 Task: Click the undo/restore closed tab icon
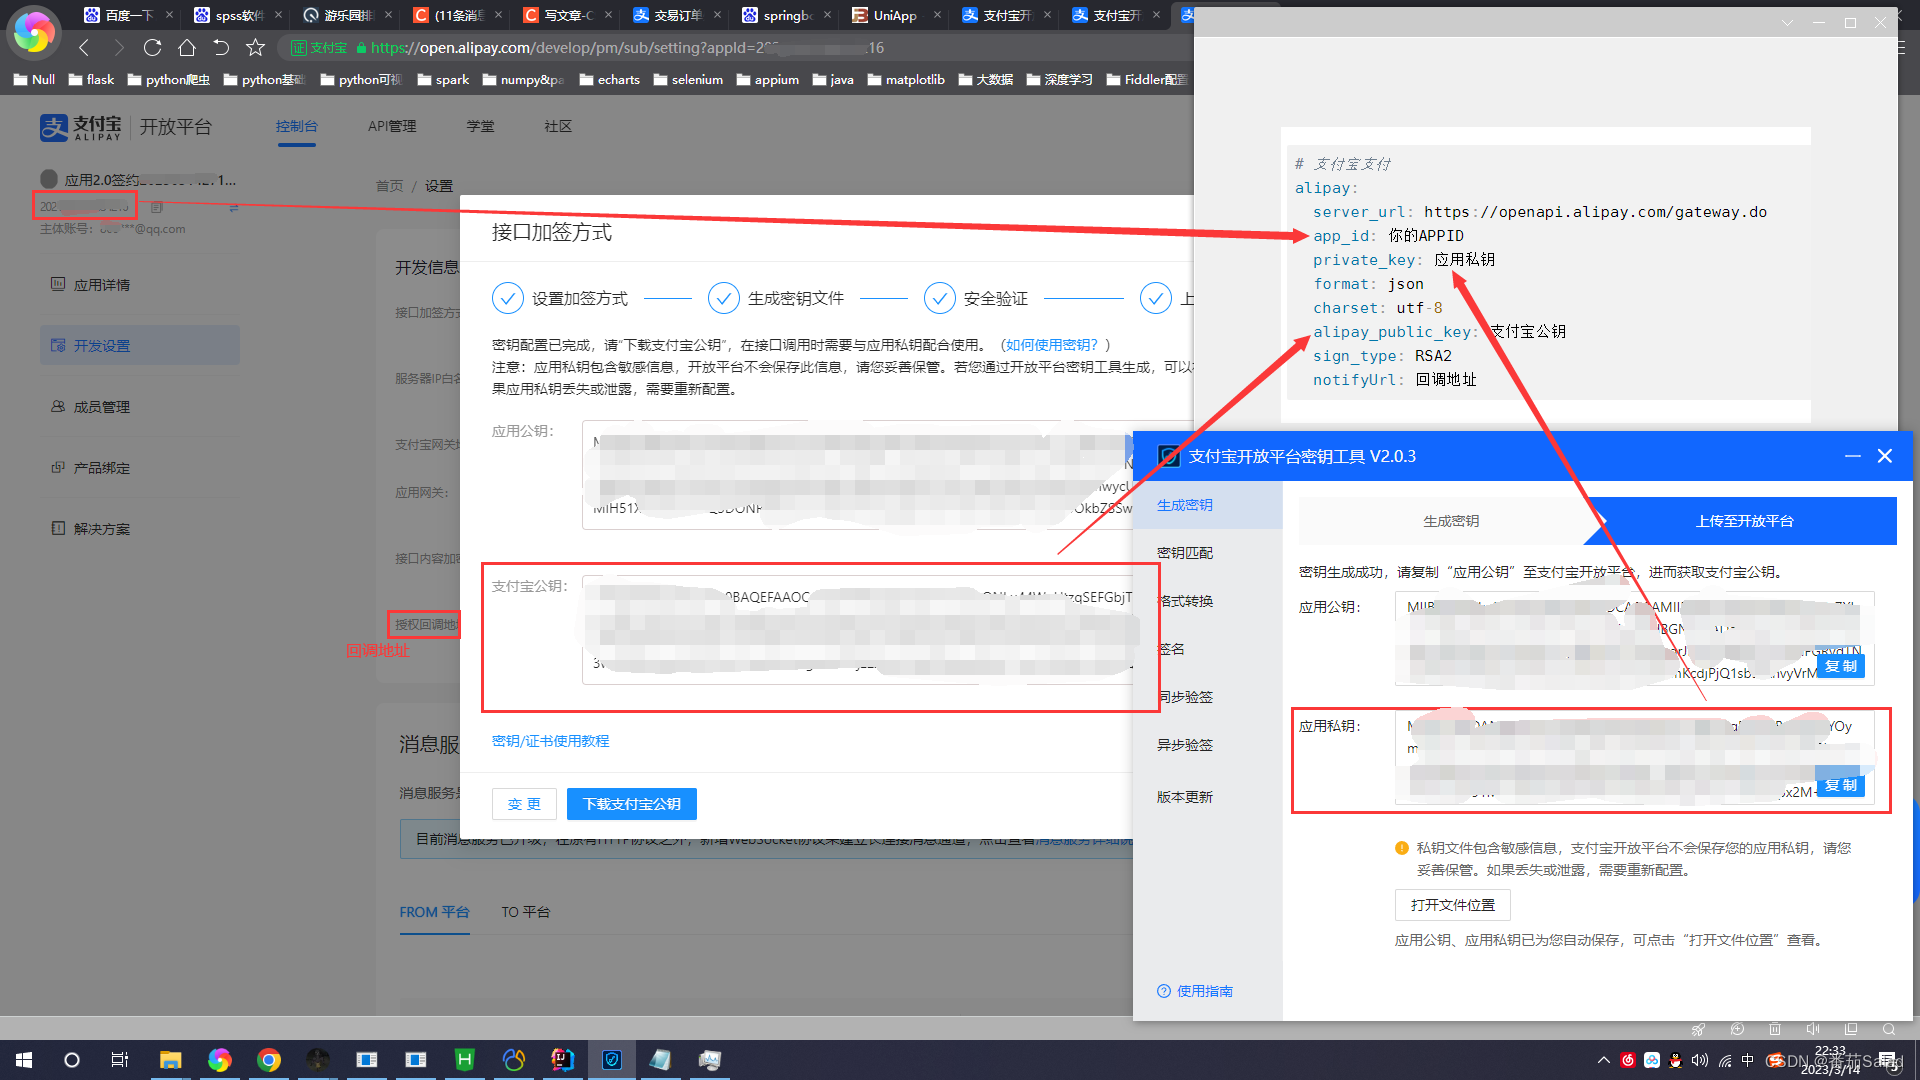pos(221,47)
